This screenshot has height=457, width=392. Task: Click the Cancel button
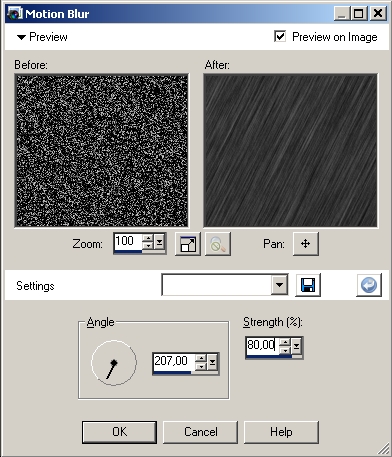pyautogui.click(x=201, y=432)
